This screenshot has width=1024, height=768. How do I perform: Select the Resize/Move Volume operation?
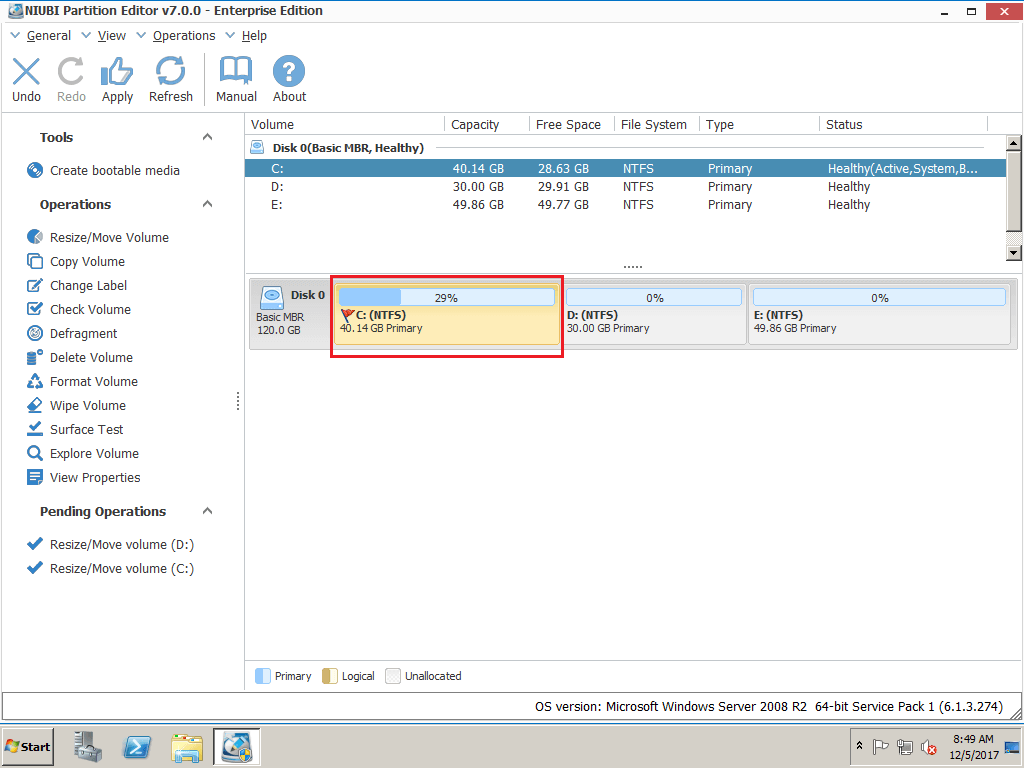[x=109, y=238]
